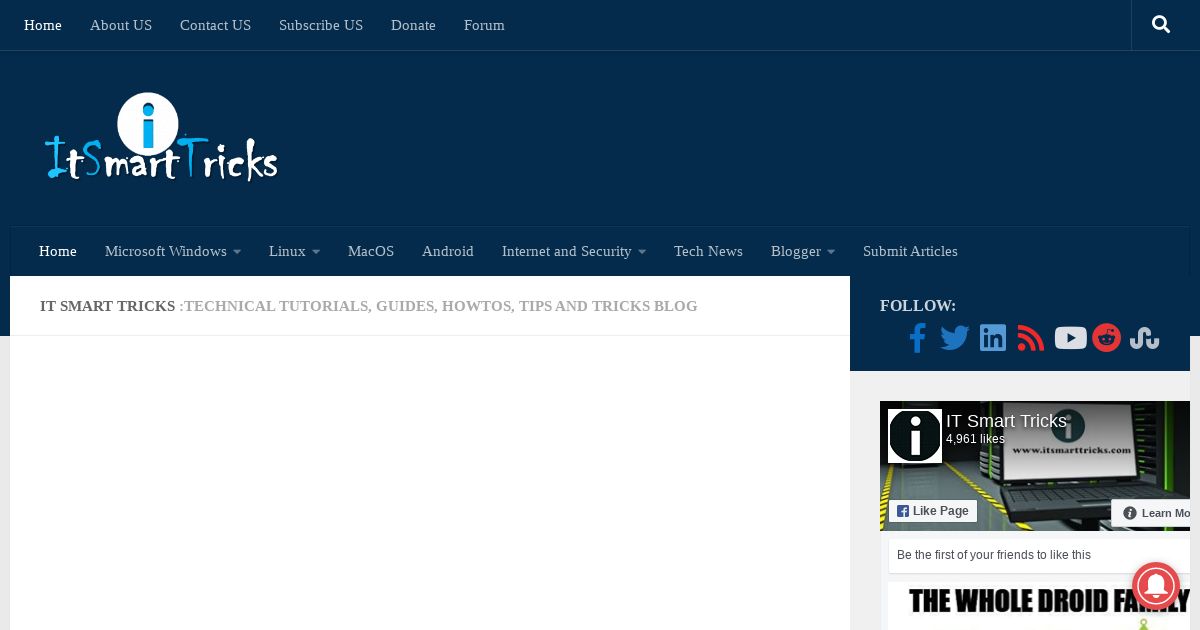Image resolution: width=1200 pixels, height=630 pixels.
Task: Open the StumbleUpon follow icon
Action: click(x=1145, y=339)
